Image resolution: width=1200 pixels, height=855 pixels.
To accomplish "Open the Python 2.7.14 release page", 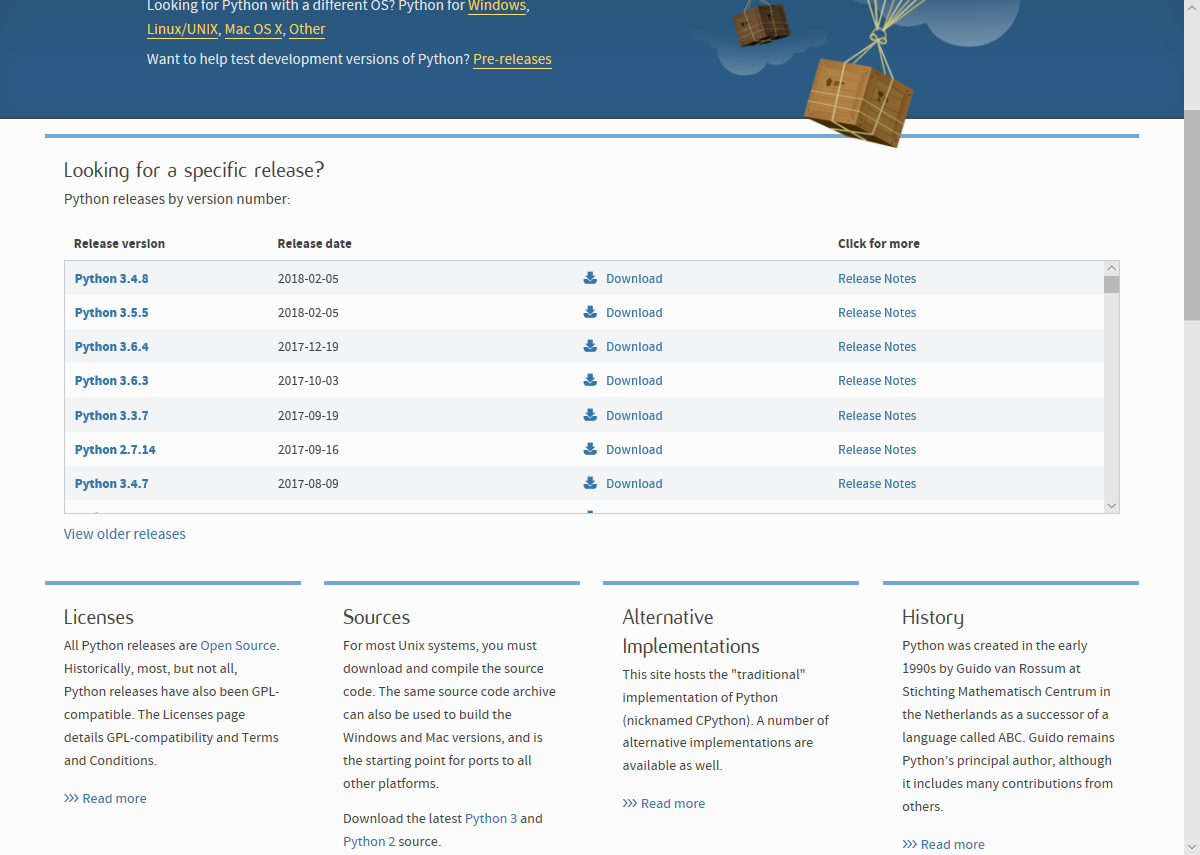I will [115, 450].
